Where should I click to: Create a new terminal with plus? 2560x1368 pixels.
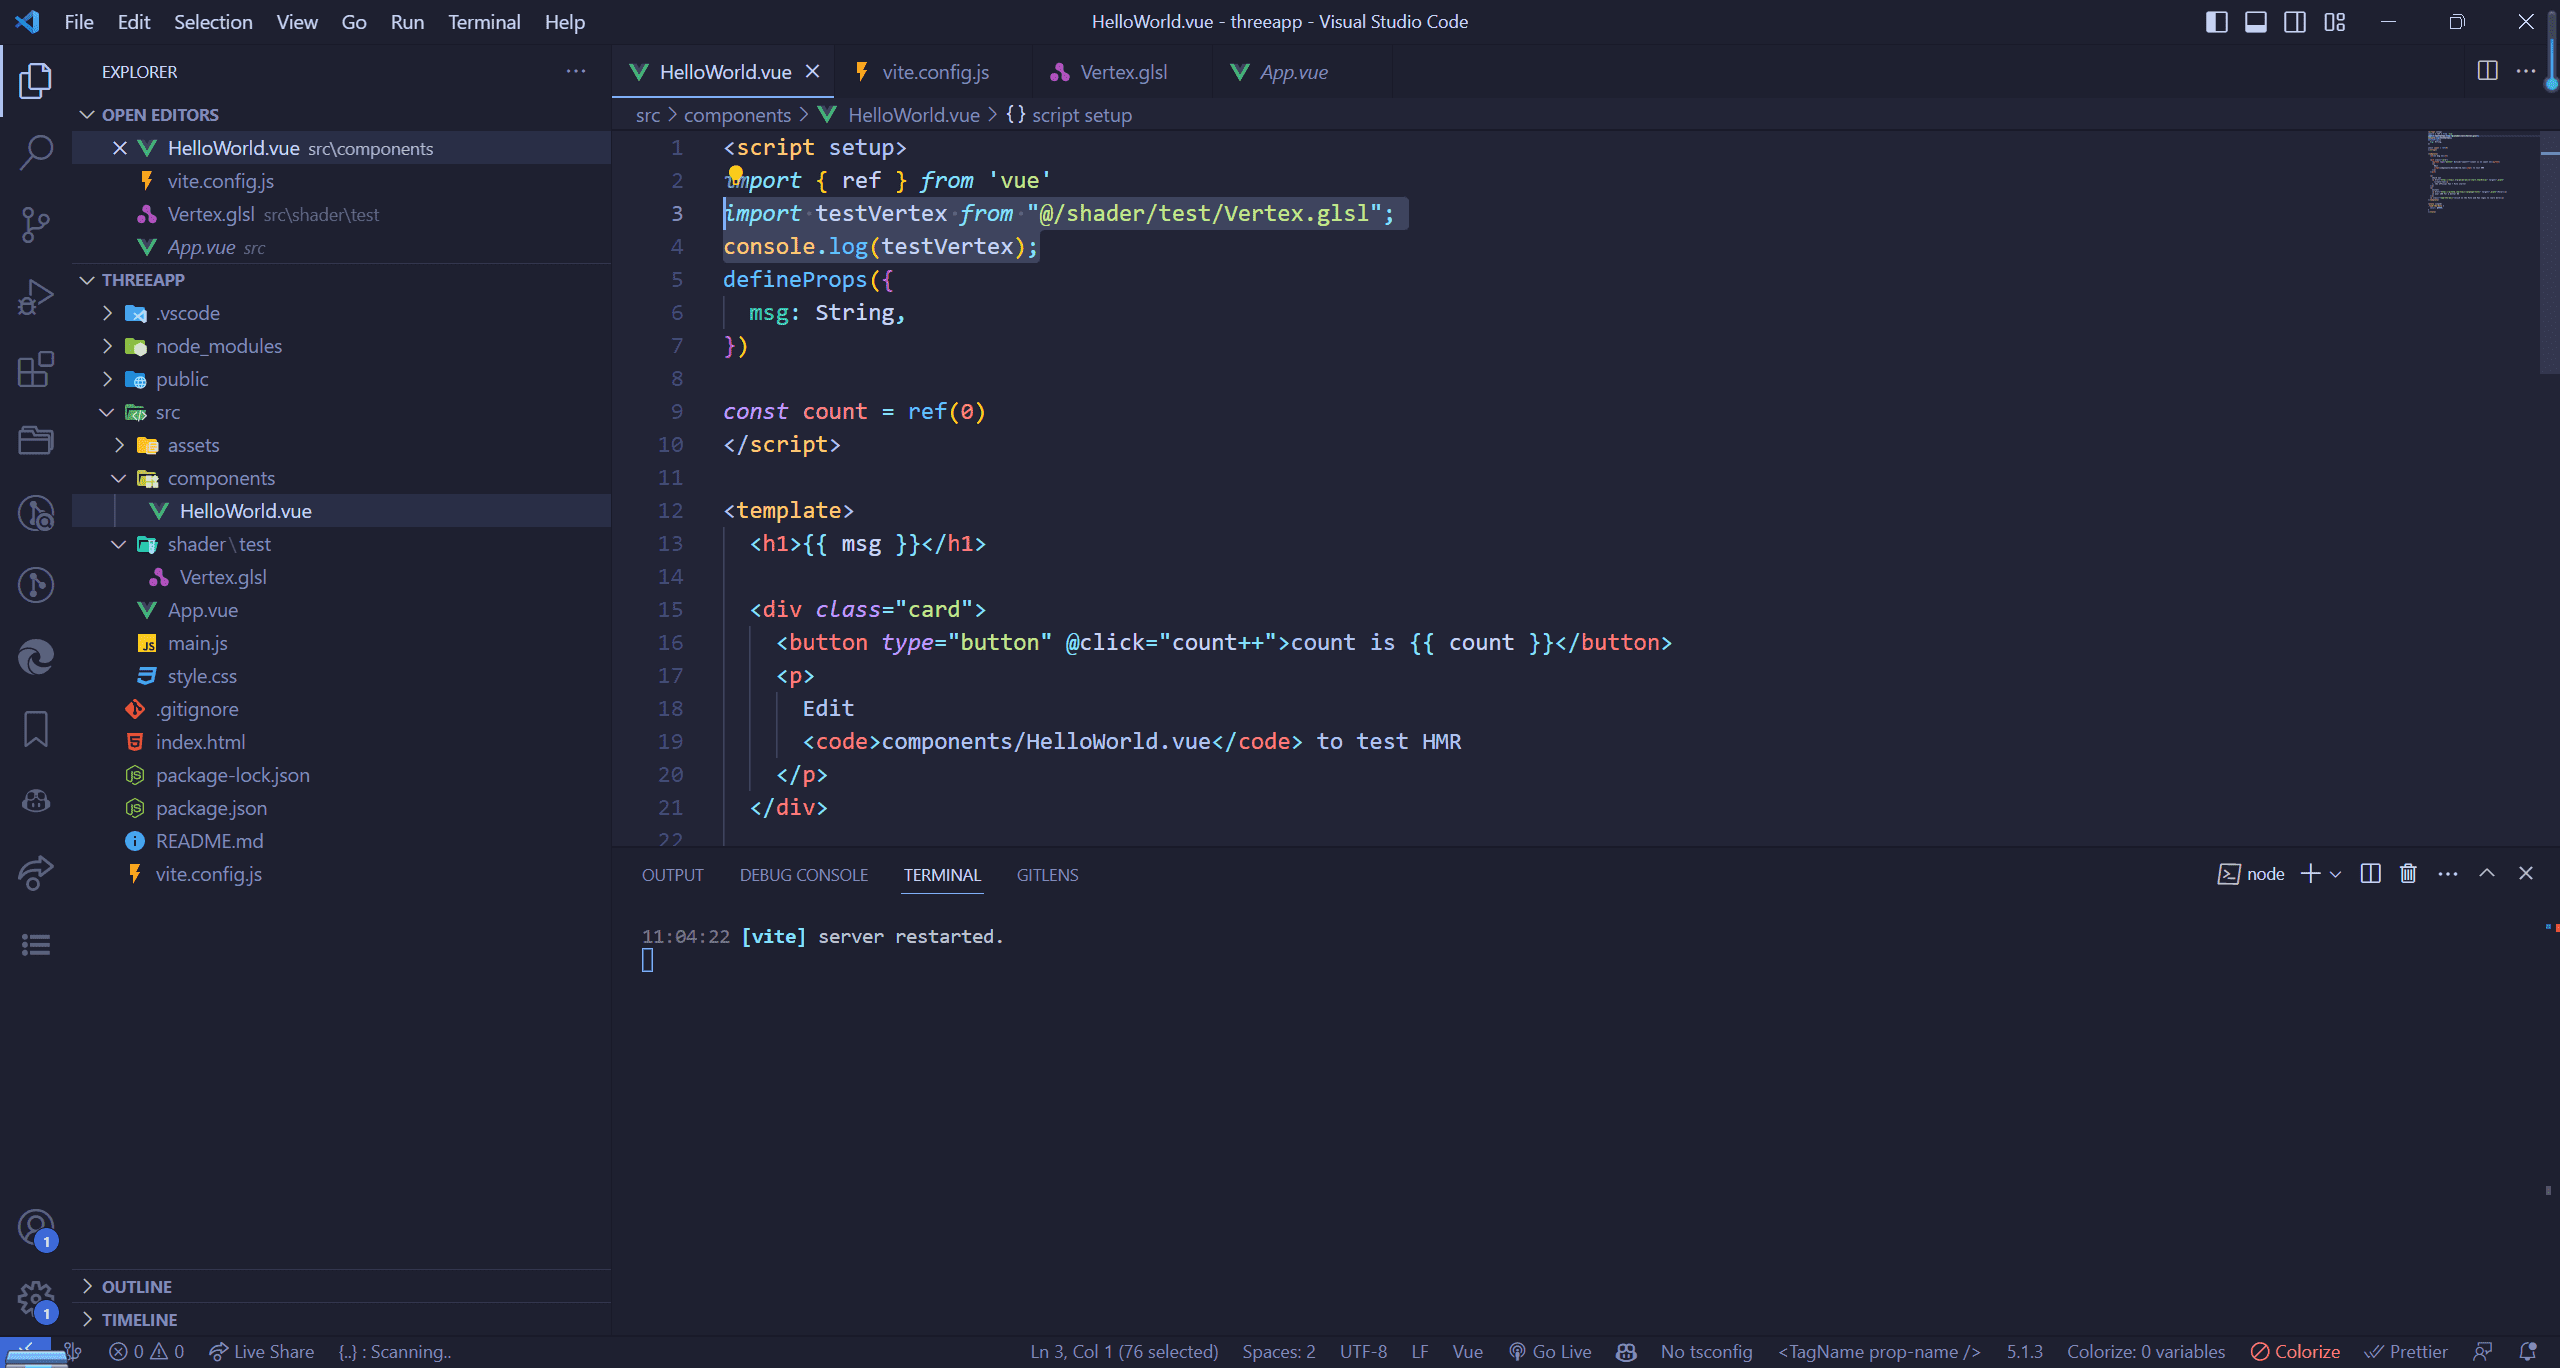pos(2310,874)
